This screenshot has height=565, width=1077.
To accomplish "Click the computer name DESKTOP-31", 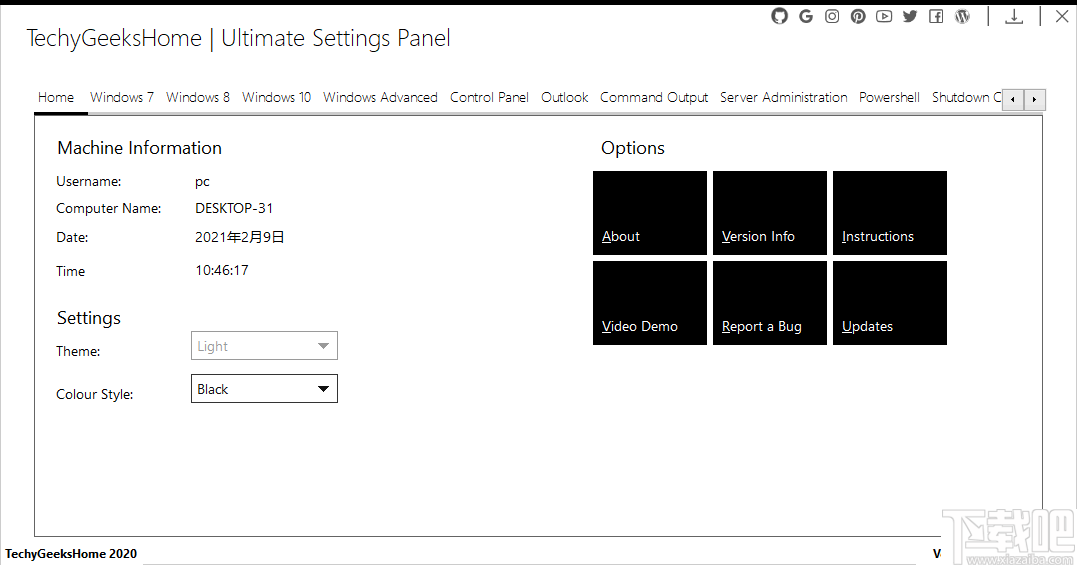I will click(234, 208).
